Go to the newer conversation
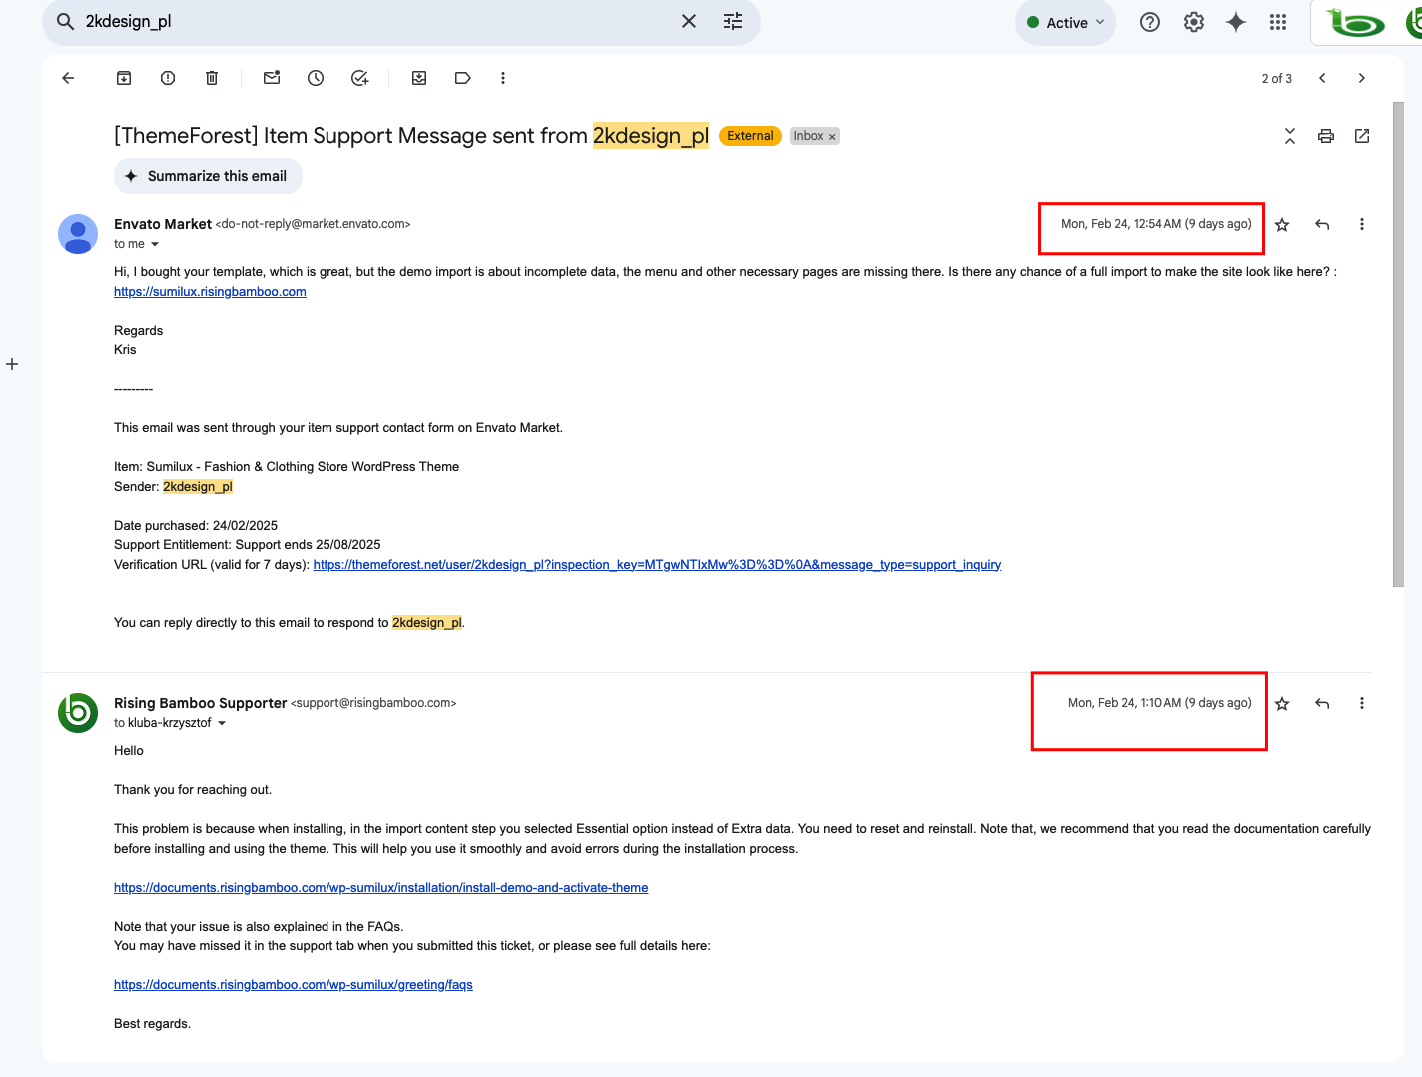Viewport: 1422px width, 1077px height. point(1322,78)
